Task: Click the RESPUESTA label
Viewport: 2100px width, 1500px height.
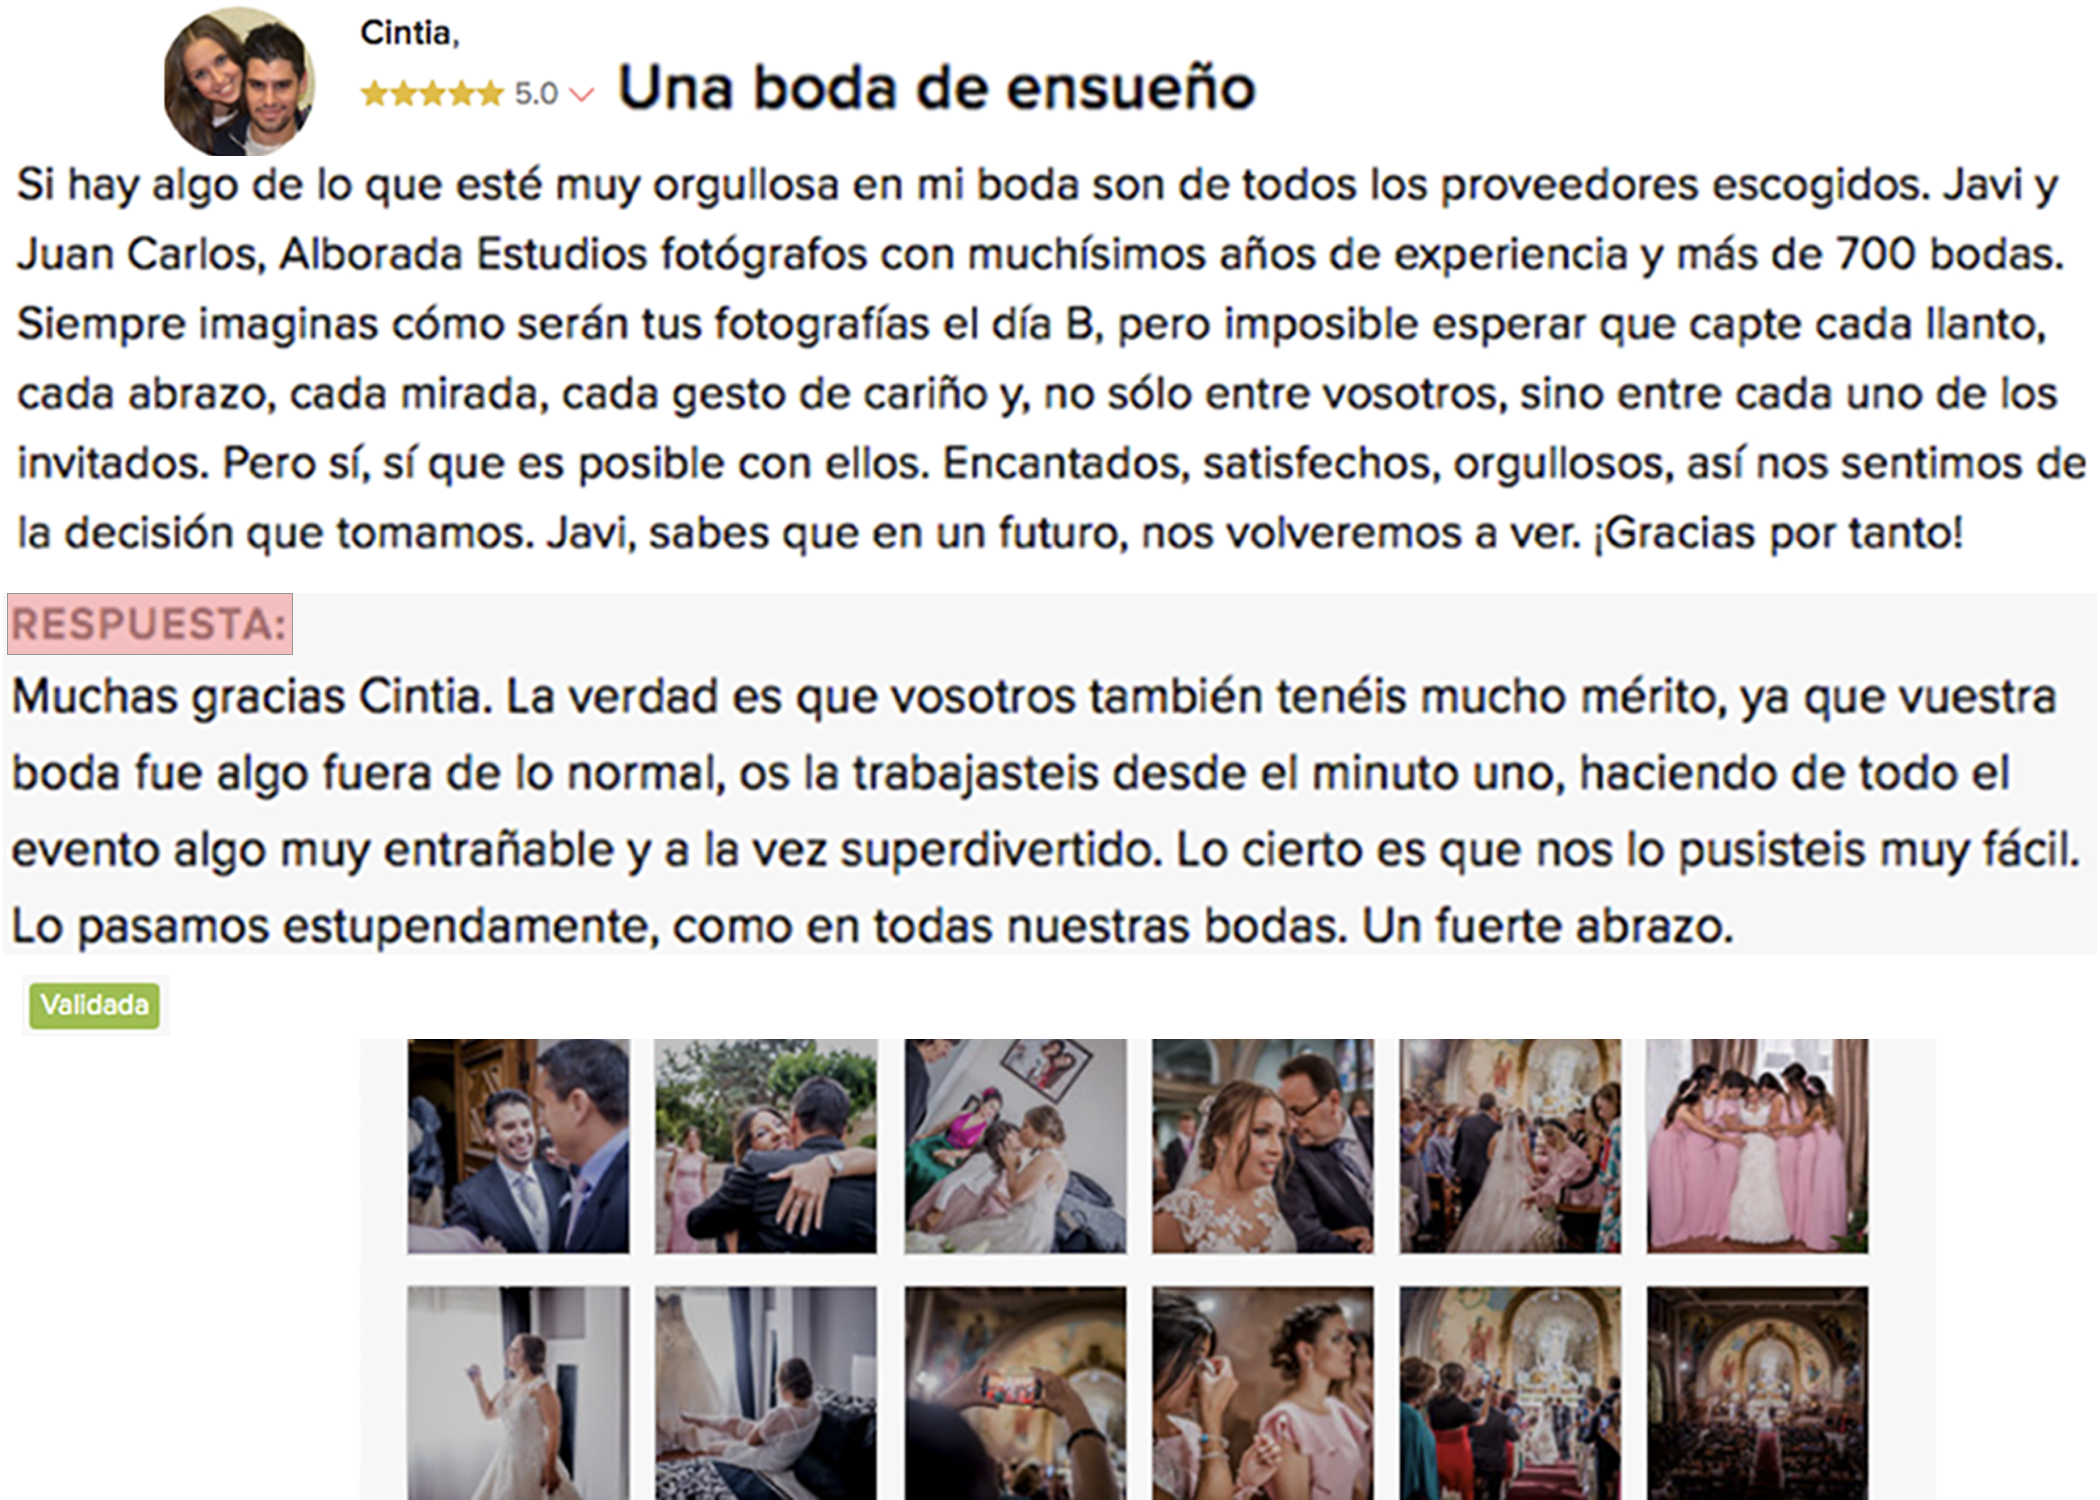Action: click(150, 624)
